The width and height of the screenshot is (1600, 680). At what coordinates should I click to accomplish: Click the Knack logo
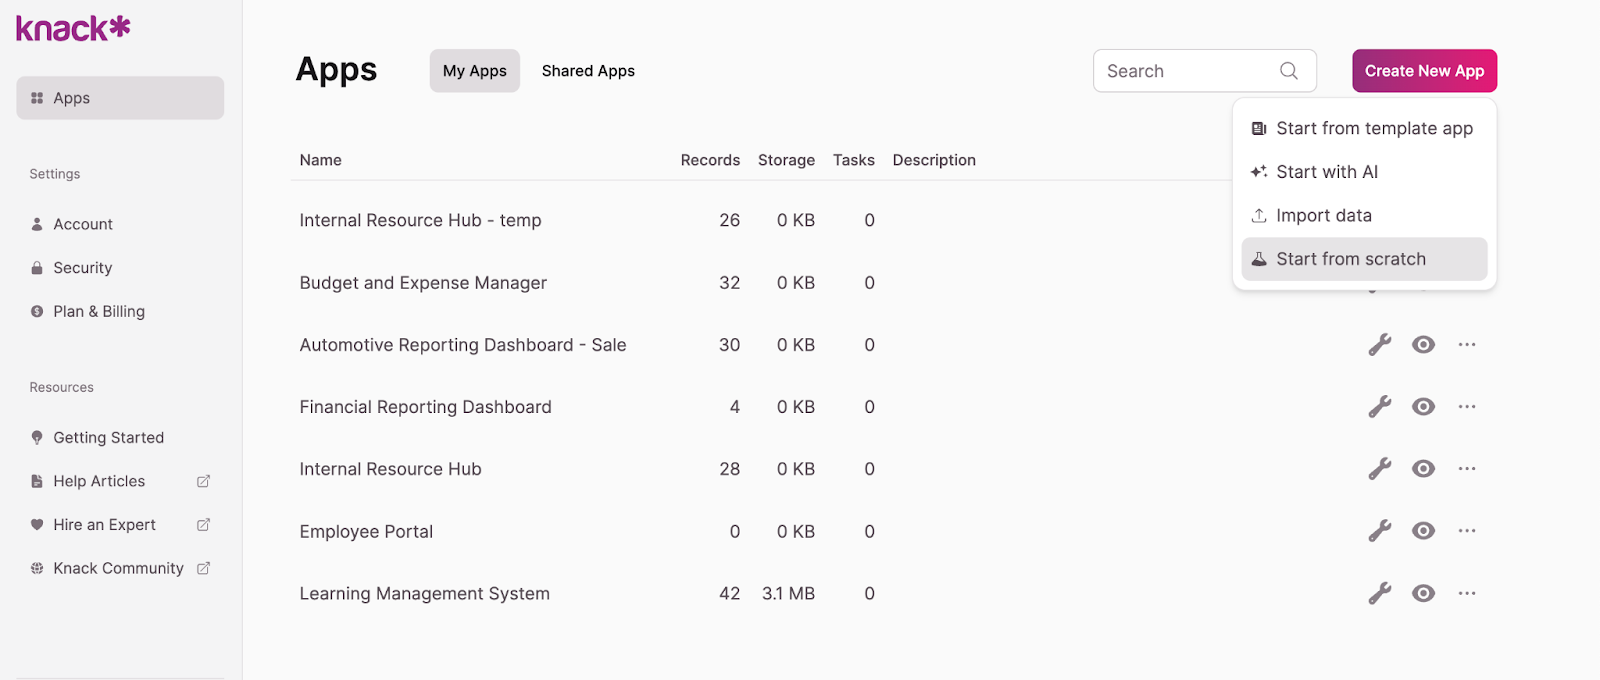[x=73, y=28]
